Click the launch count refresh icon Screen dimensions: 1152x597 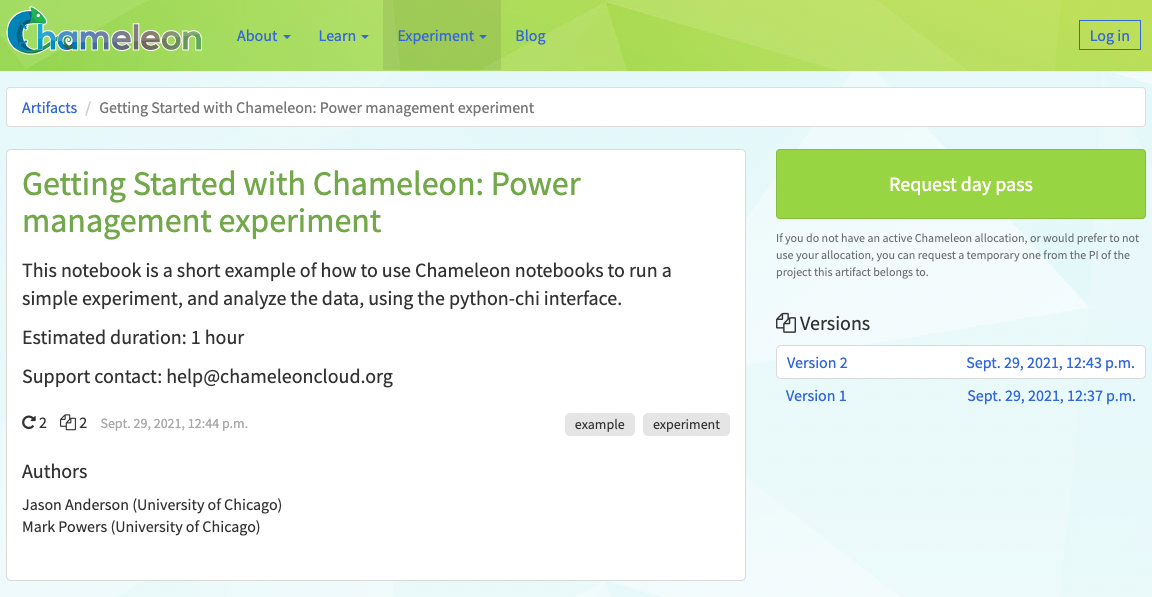click(29, 422)
